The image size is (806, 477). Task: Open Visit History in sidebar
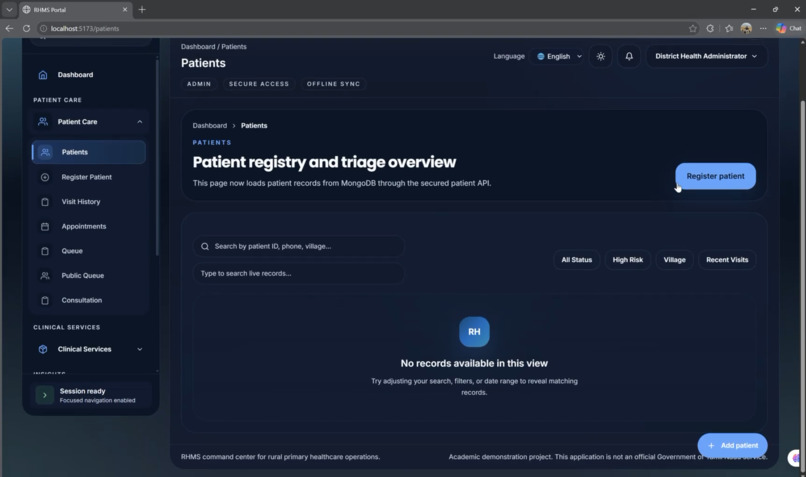click(x=88, y=202)
